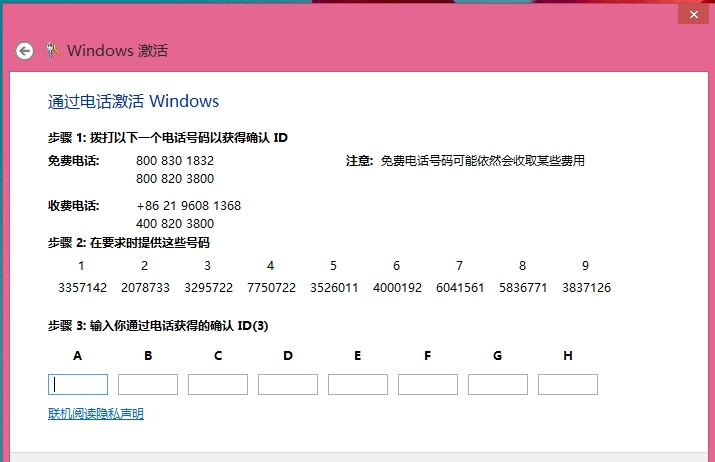Select confirmation ID field F

point(428,384)
